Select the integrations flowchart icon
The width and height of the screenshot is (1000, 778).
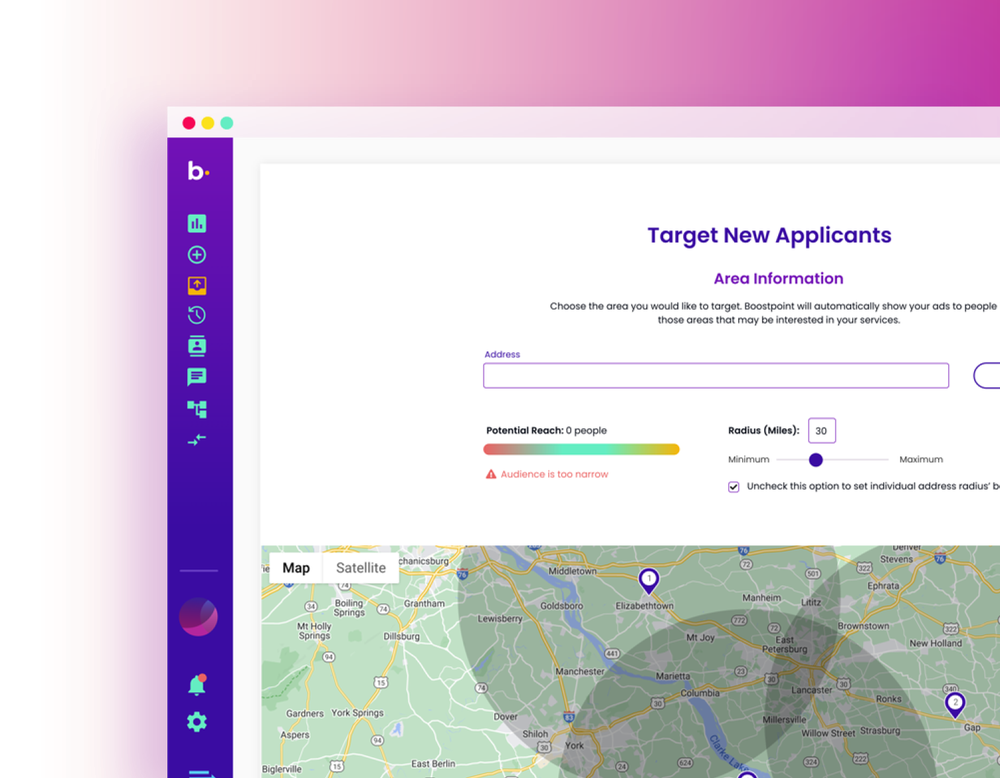[196, 409]
